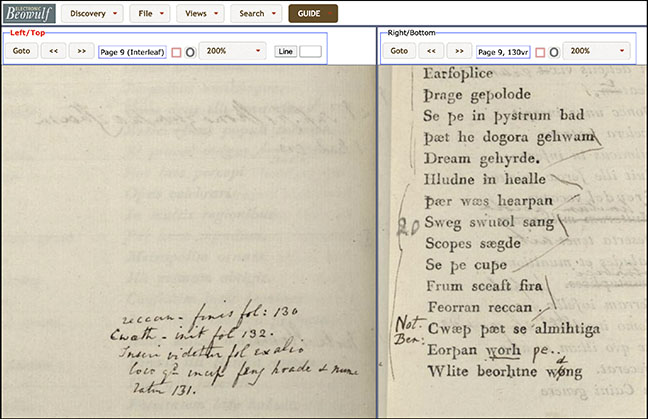
Task: Click Goto in Left/Top panel
Action: point(21,51)
